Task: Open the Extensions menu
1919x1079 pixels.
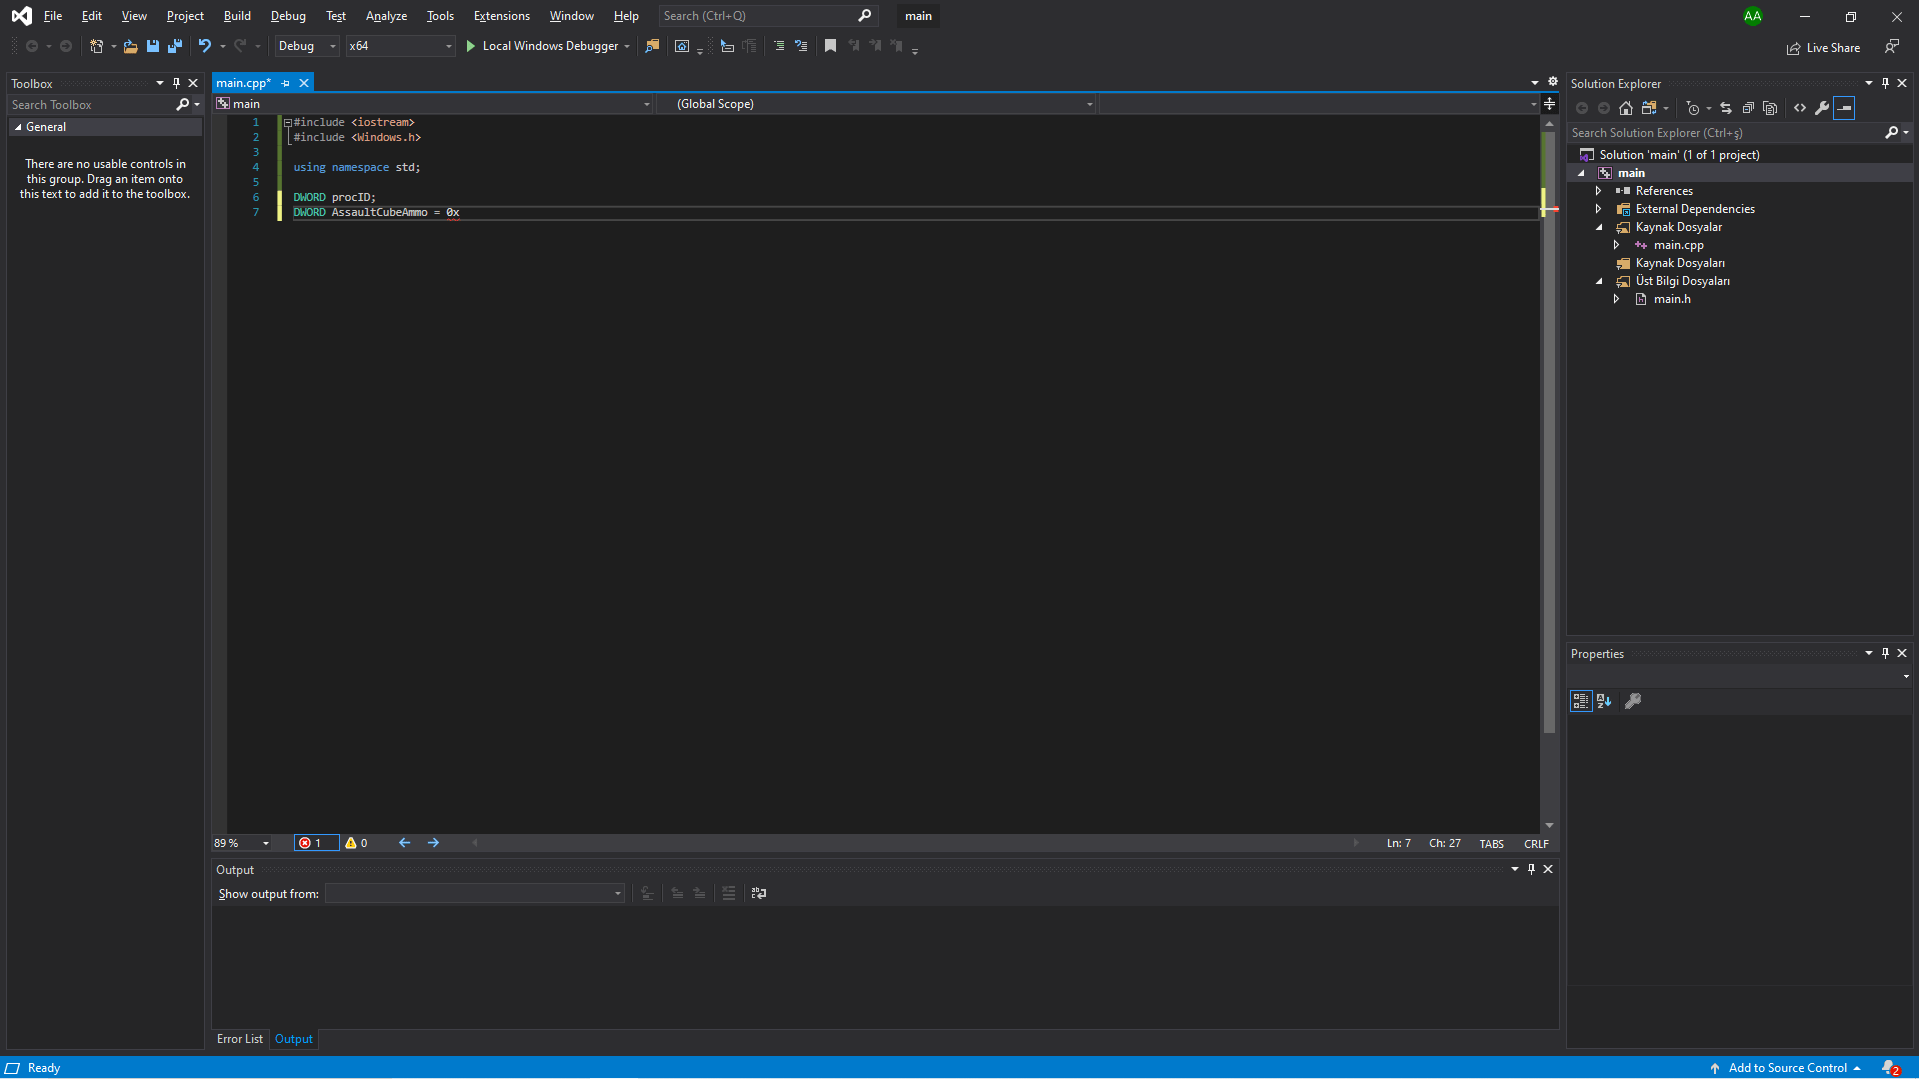Action: click(x=502, y=16)
